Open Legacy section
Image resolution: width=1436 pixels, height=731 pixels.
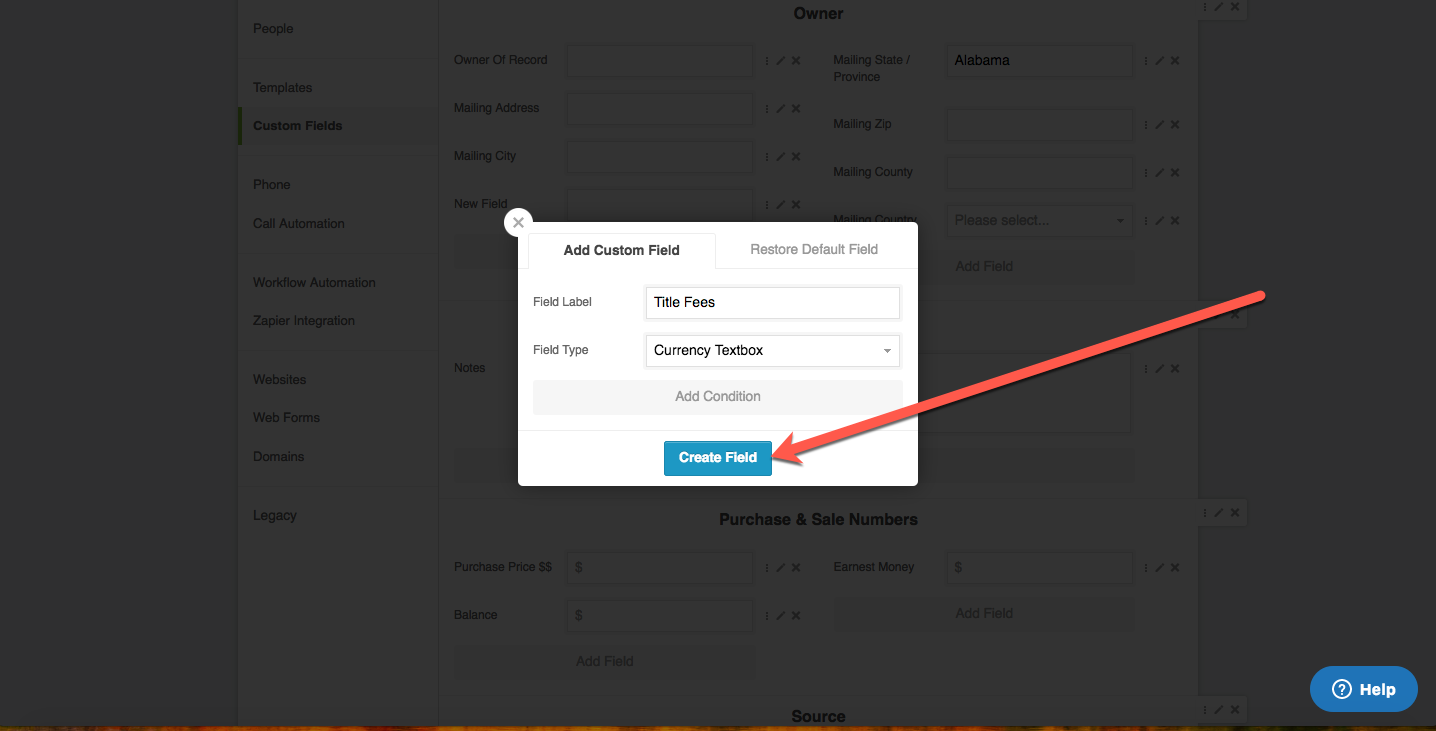pos(274,516)
